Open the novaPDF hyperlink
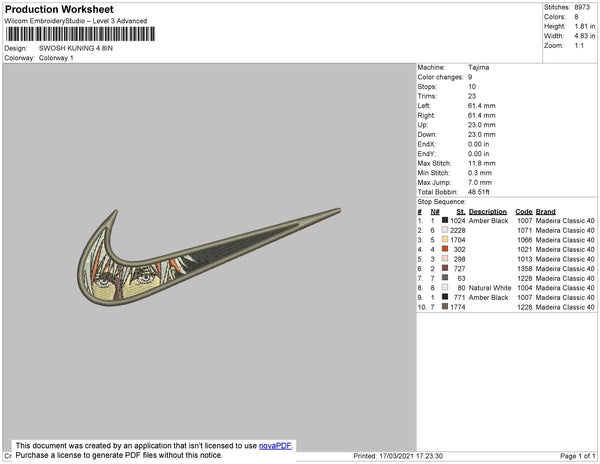The width and height of the screenshot is (600, 464). tap(275, 446)
